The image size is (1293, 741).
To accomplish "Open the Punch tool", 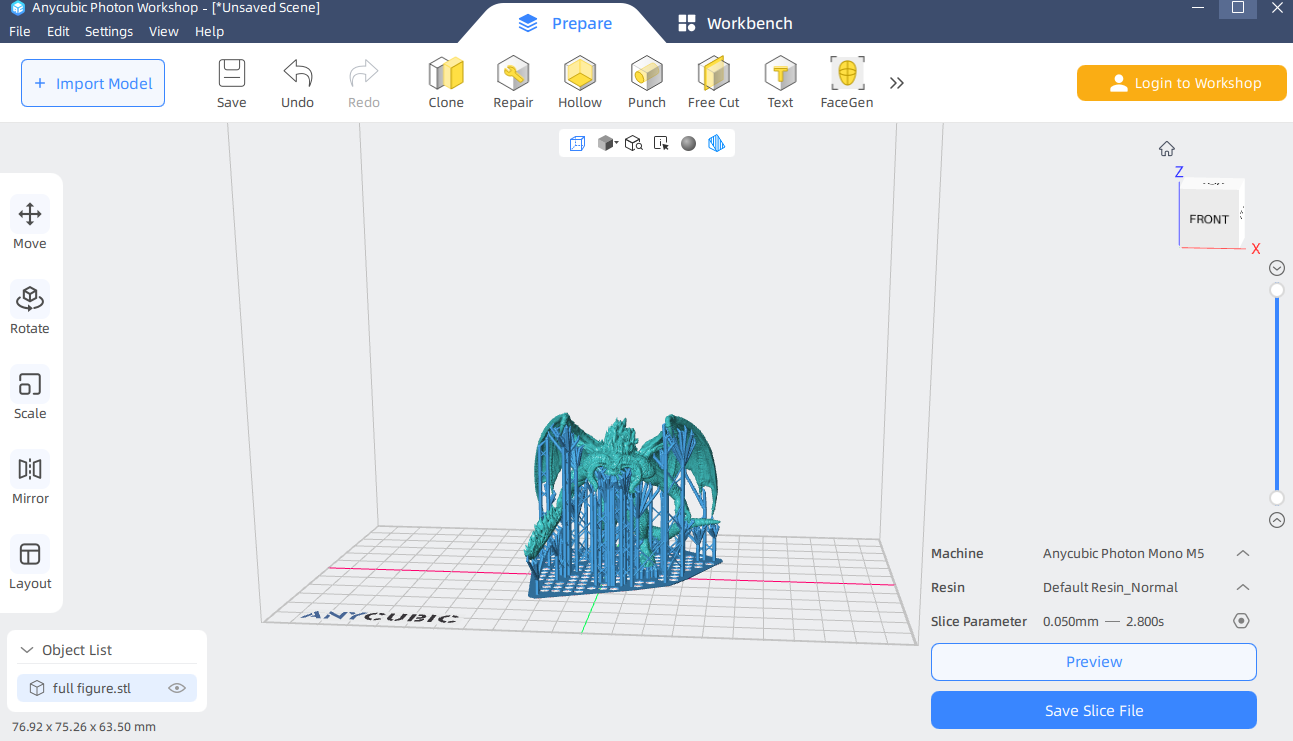I will pos(646,82).
